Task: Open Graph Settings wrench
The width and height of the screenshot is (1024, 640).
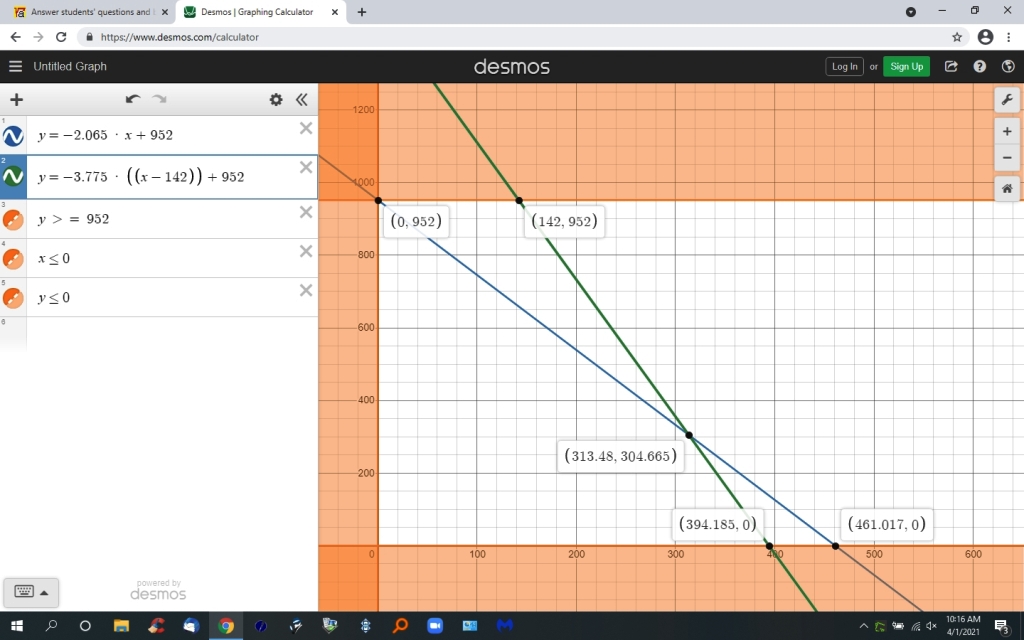Action: pos(1007,100)
